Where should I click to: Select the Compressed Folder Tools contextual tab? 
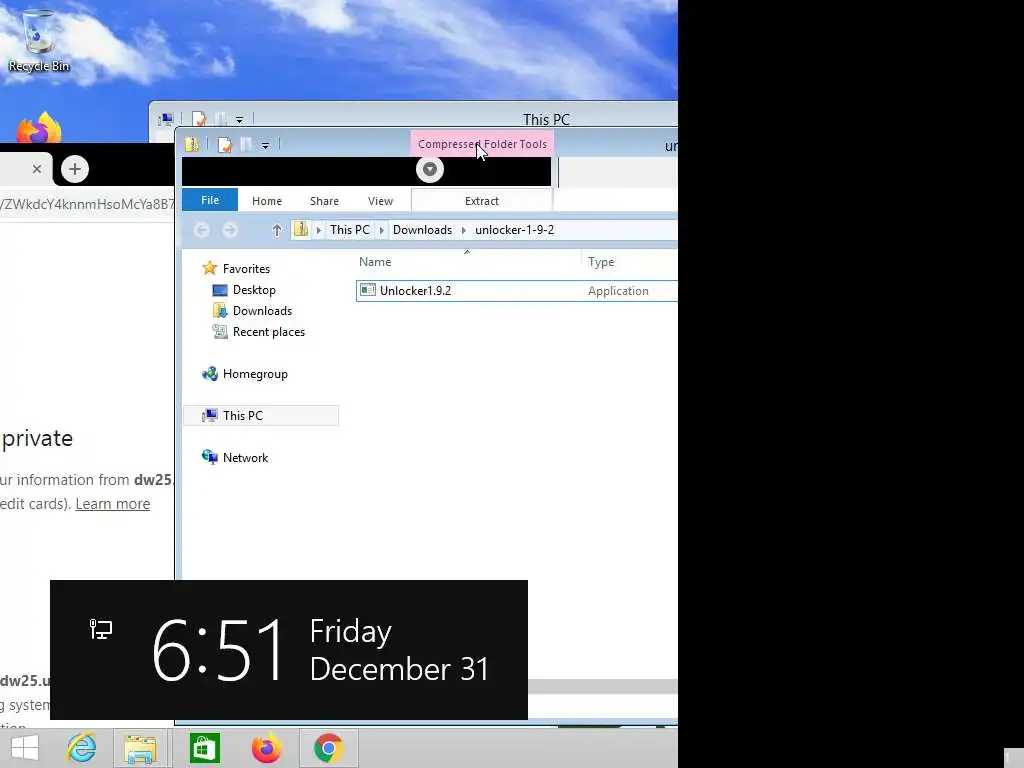tap(482, 144)
